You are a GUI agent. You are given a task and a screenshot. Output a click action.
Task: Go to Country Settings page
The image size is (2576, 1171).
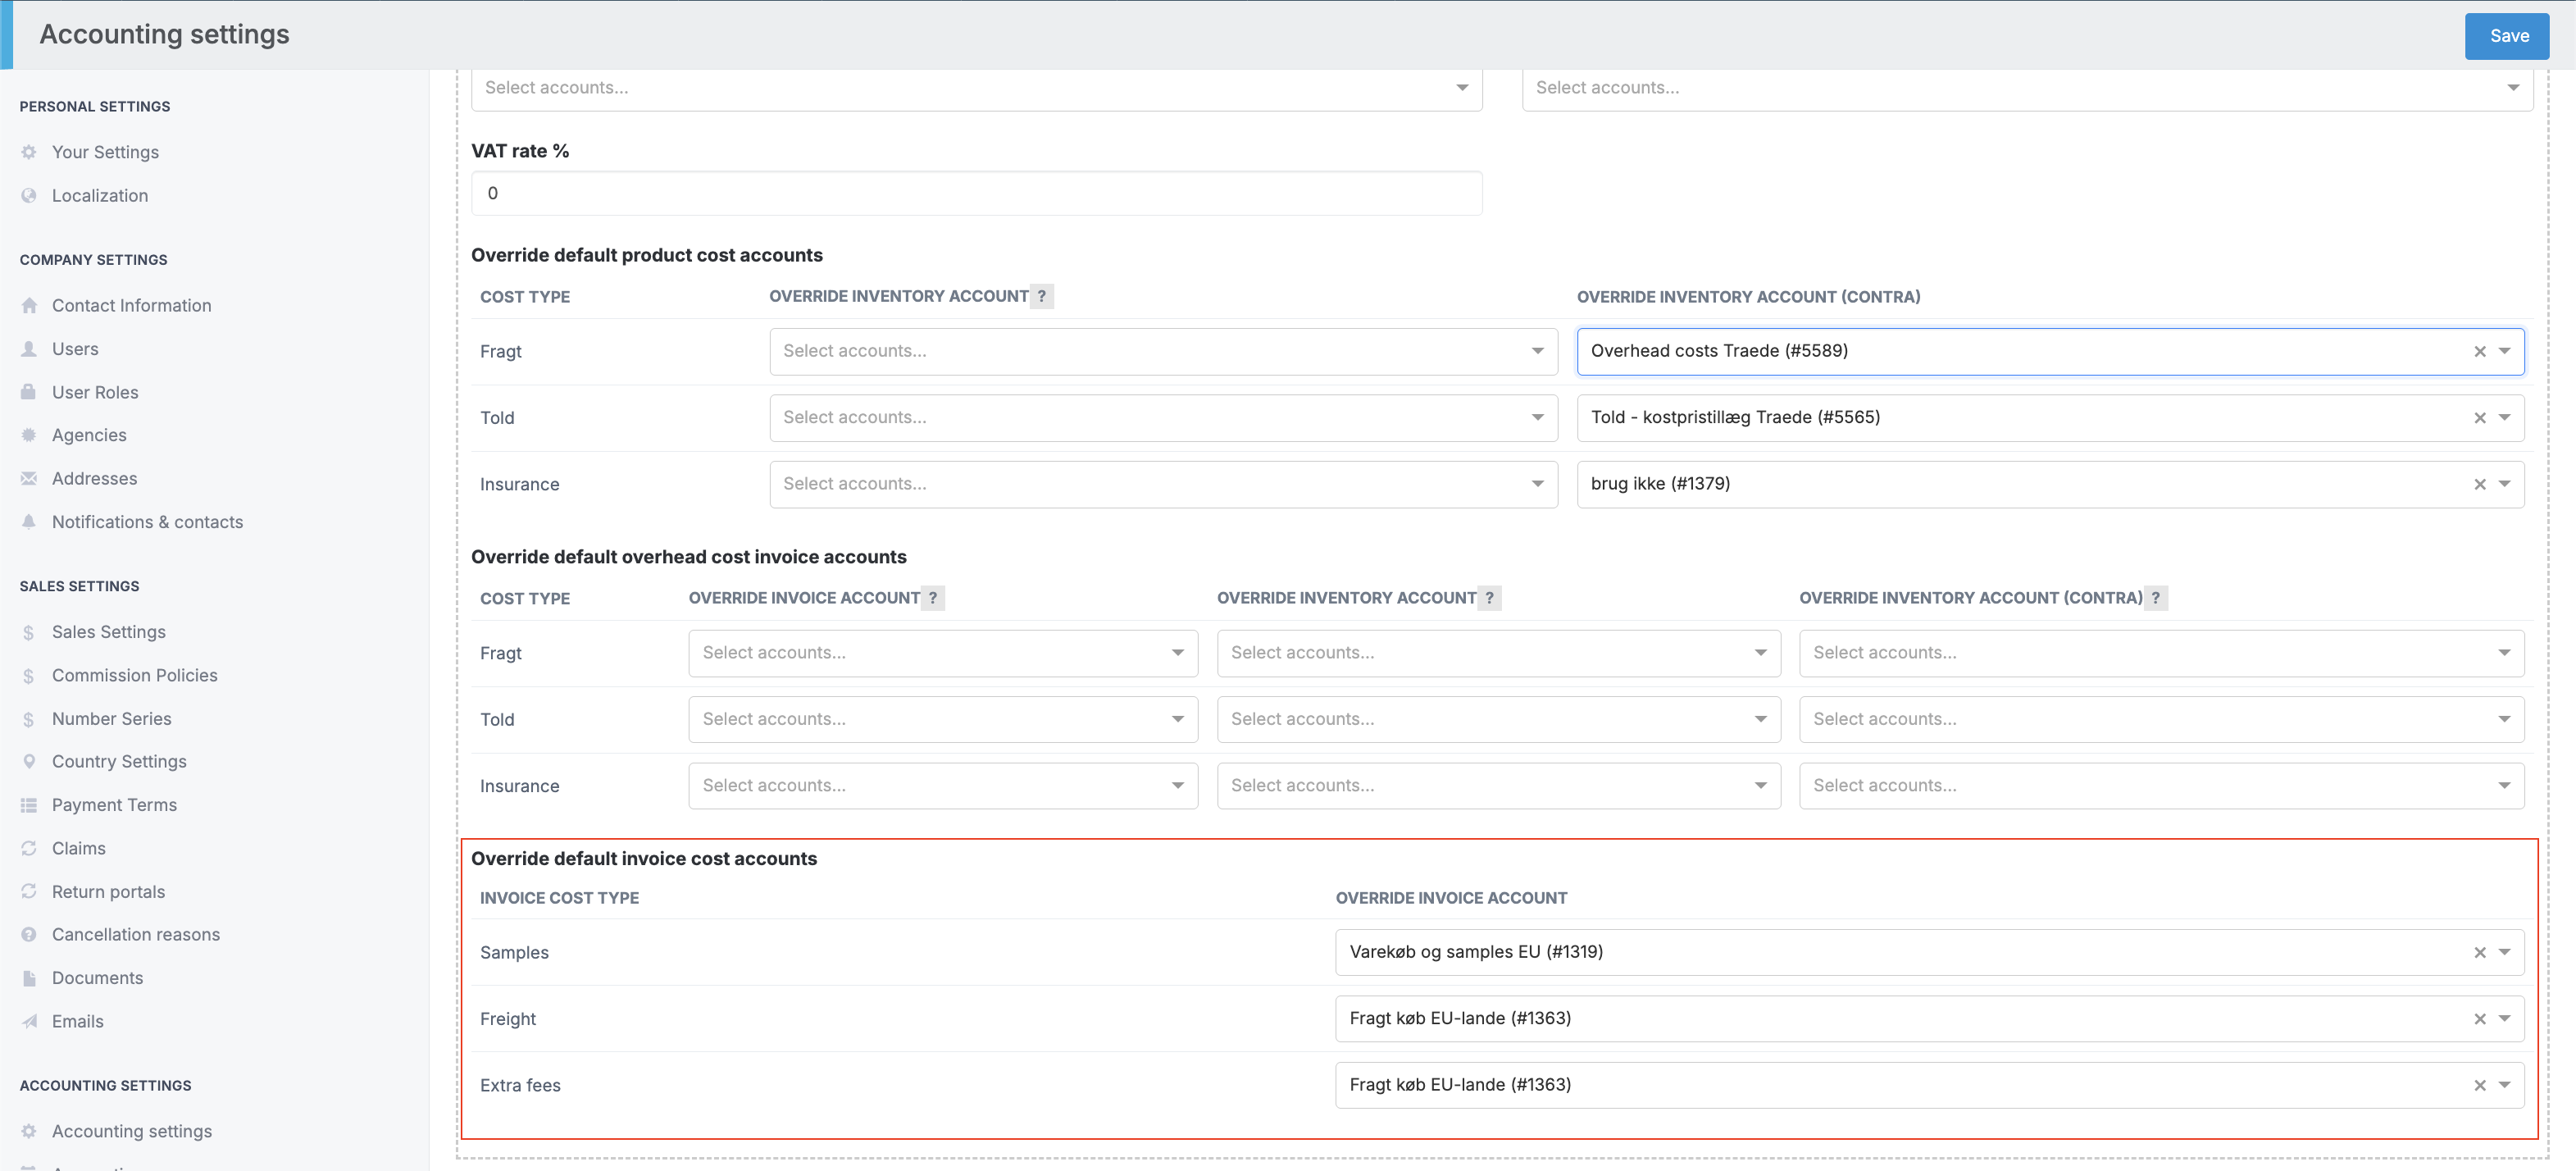[x=119, y=762]
